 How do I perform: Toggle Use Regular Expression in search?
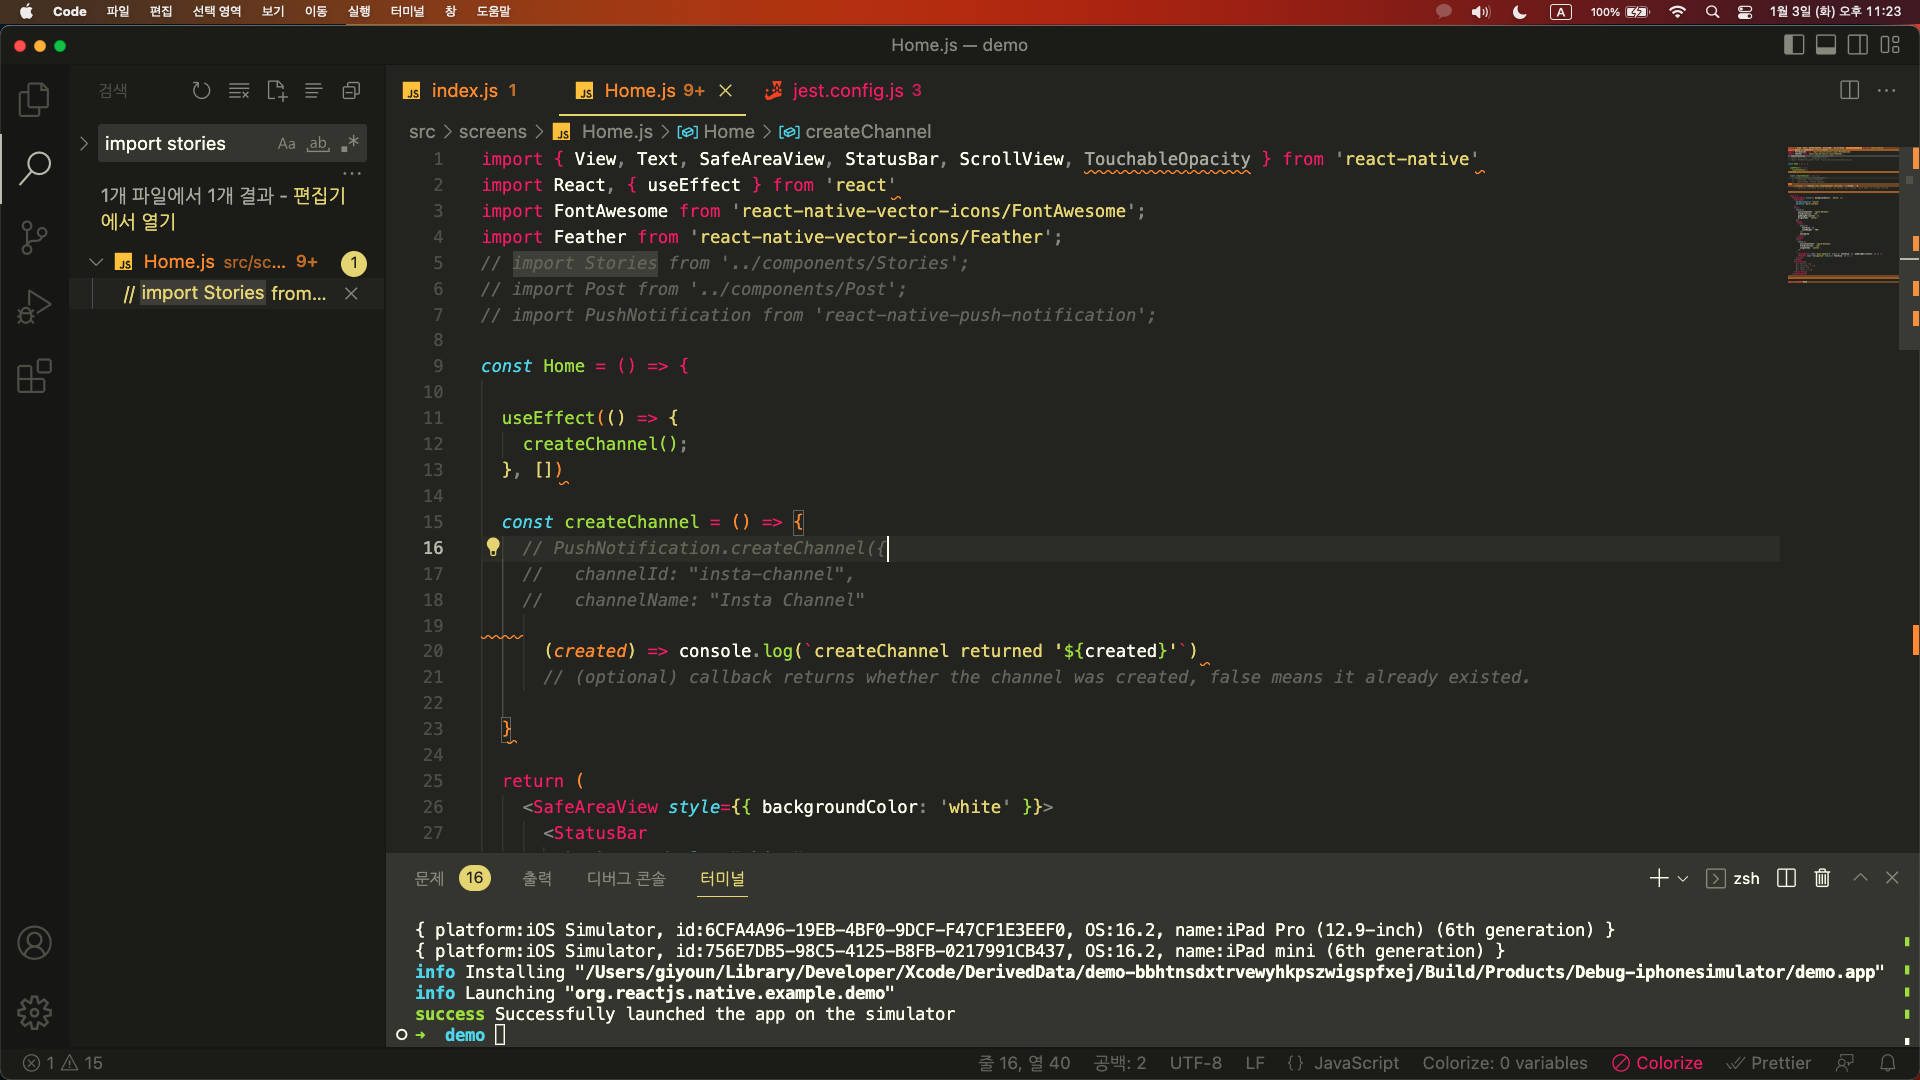pyautogui.click(x=349, y=143)
